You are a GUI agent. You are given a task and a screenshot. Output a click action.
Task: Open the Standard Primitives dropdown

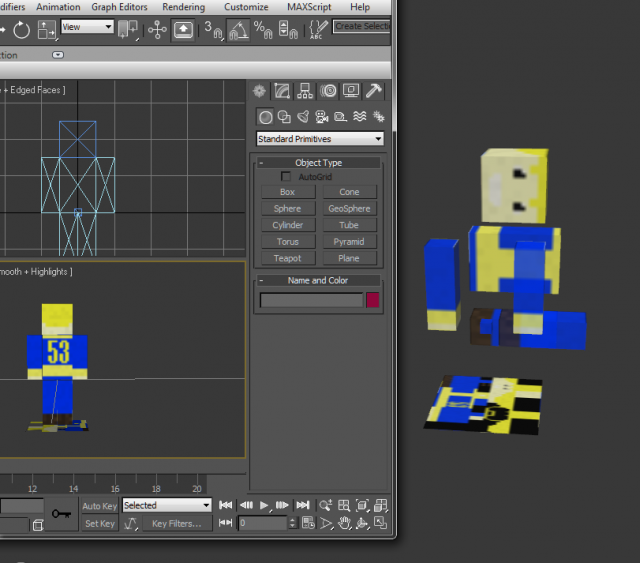(x=319, y=139)
